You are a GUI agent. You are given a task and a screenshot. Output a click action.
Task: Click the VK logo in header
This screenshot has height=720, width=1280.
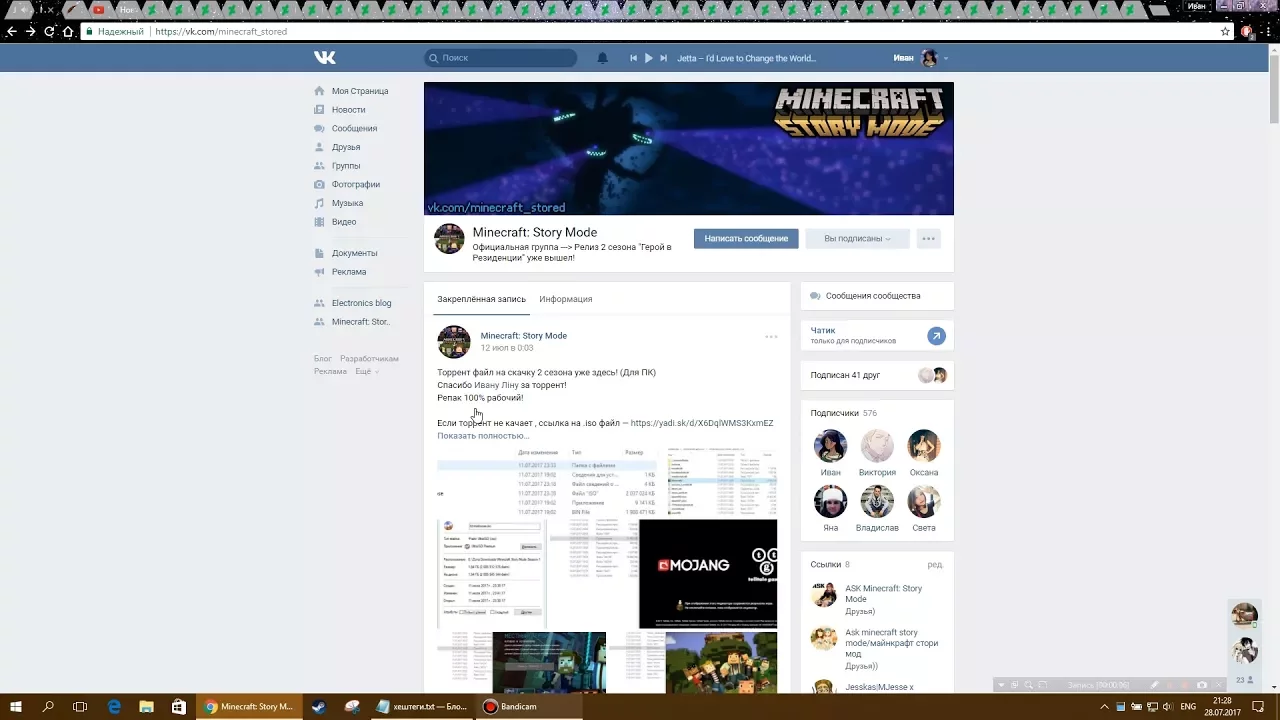(325, 58)
